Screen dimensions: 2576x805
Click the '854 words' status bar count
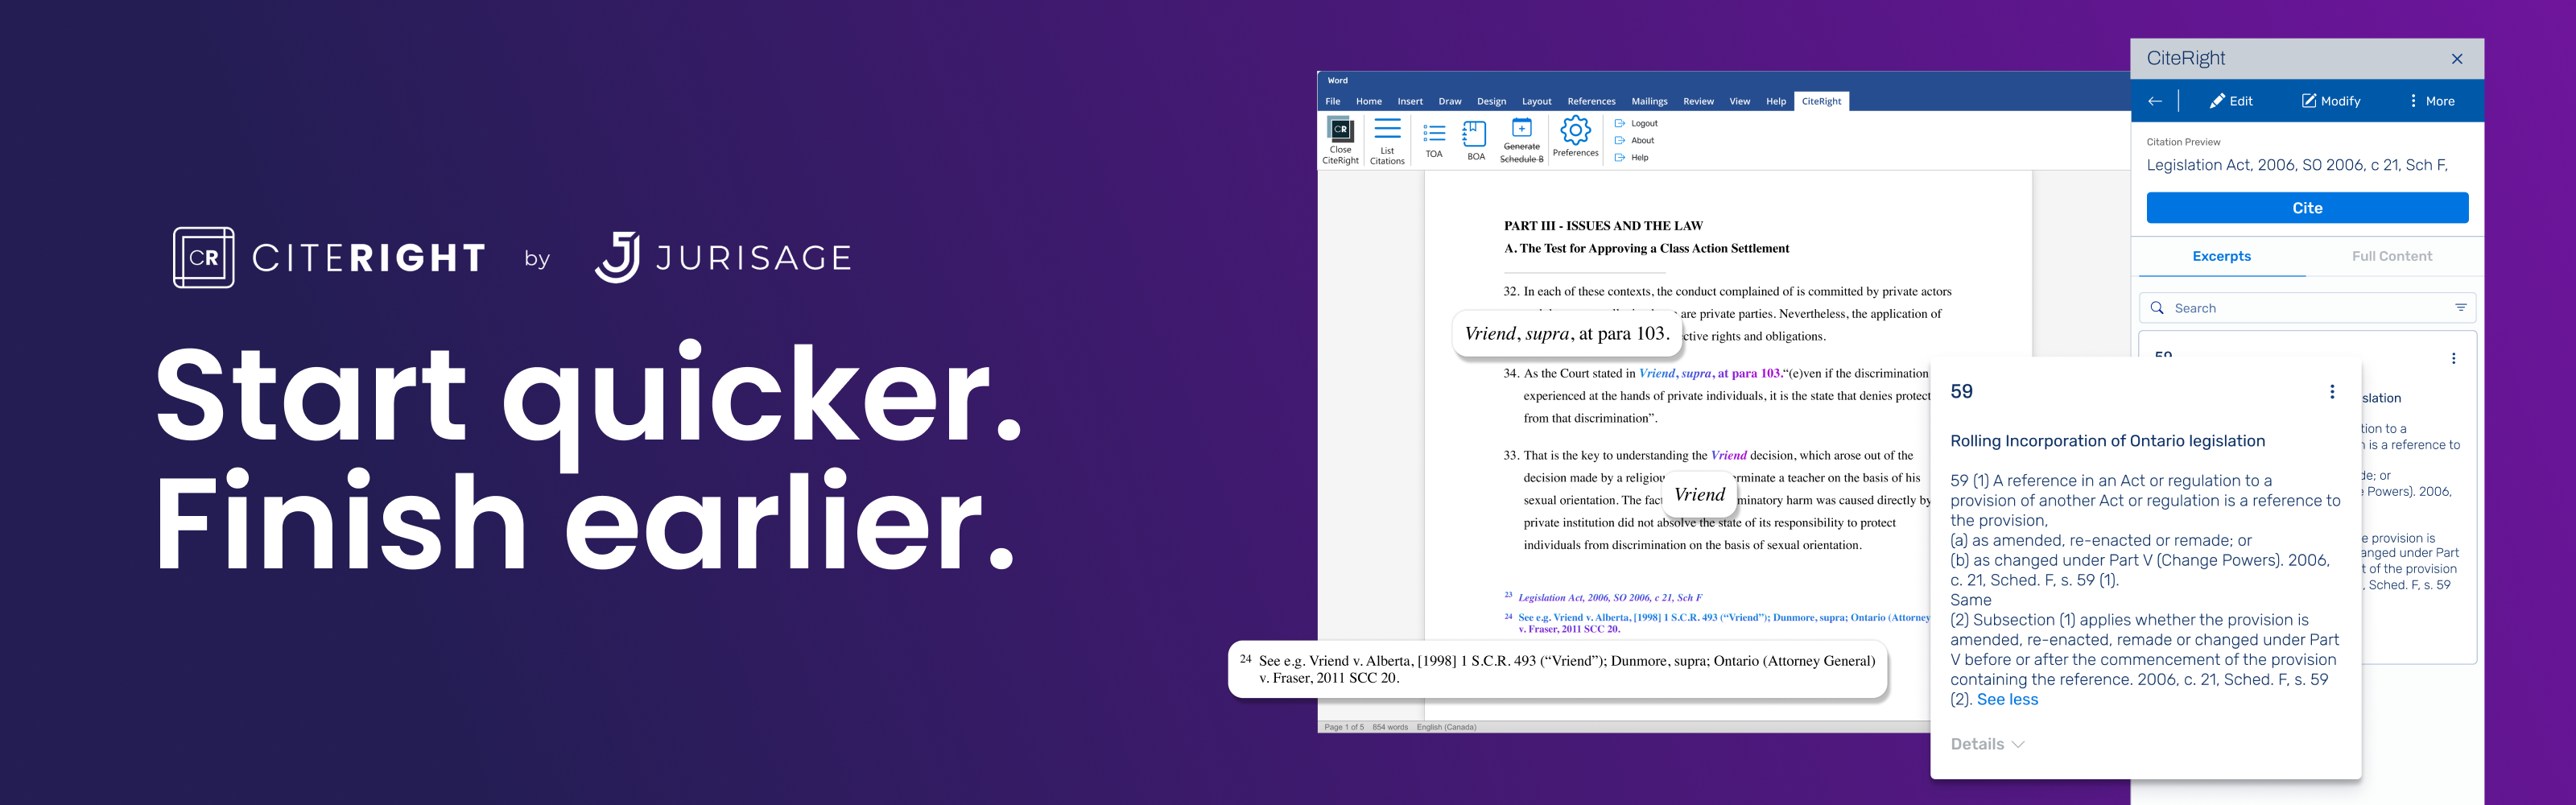tap(1390, 727)
